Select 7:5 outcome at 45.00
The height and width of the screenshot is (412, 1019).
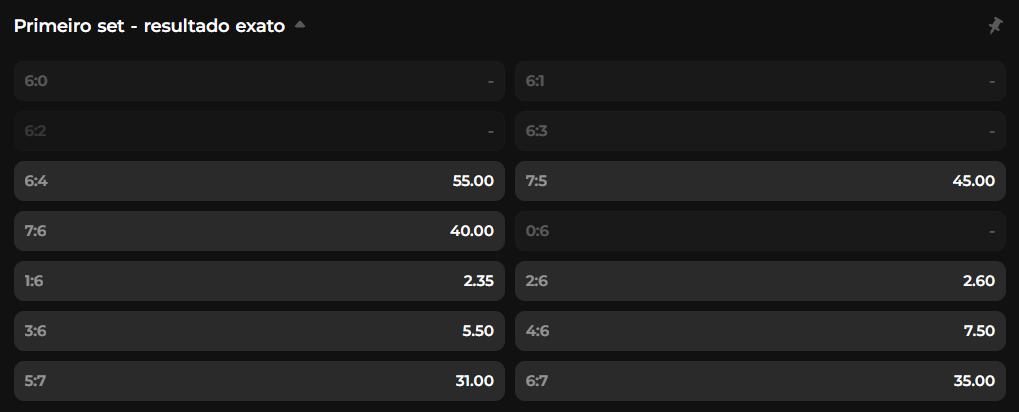pyautogui.click(x=760, y=181)
